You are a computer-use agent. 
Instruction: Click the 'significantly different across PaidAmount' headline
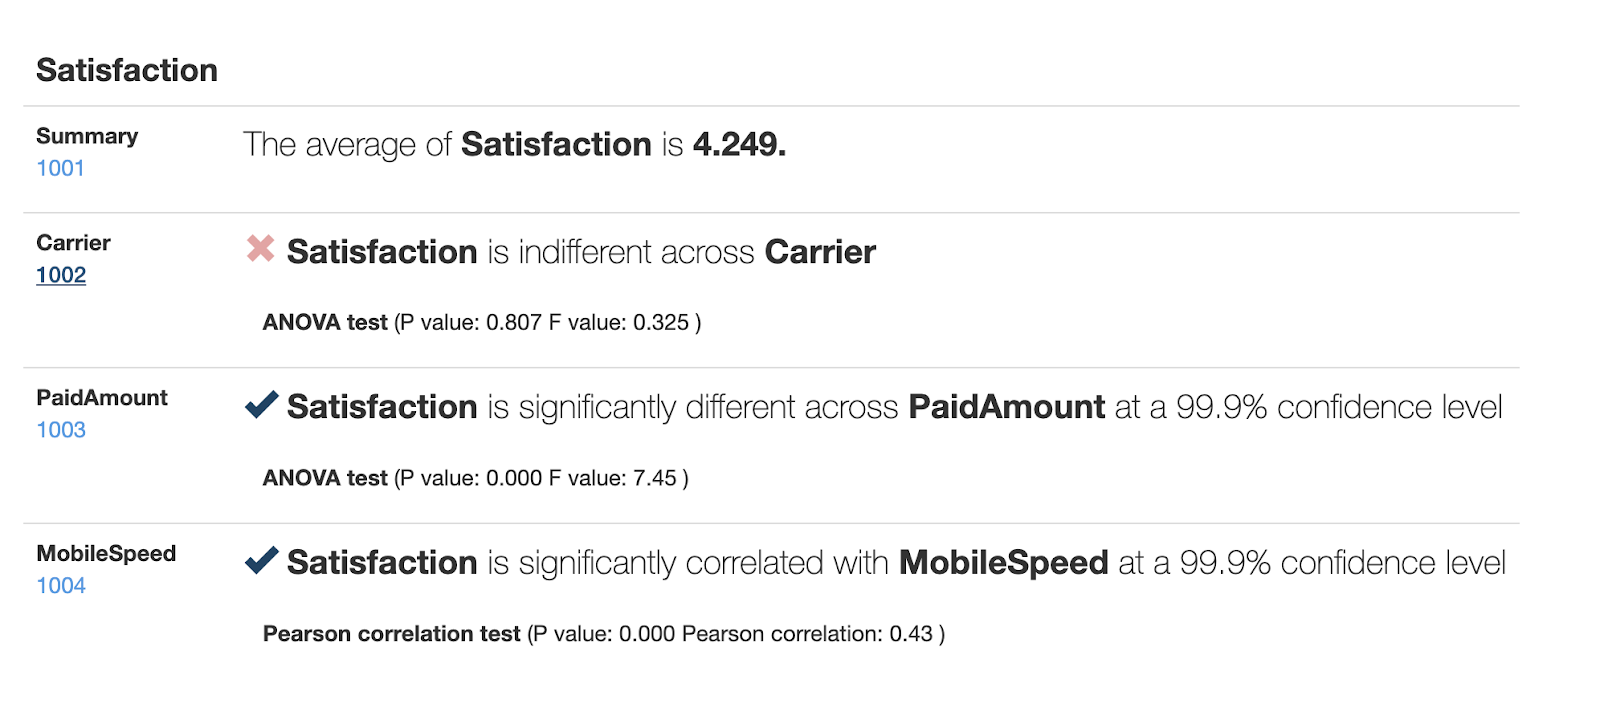(x=894, y=408)
